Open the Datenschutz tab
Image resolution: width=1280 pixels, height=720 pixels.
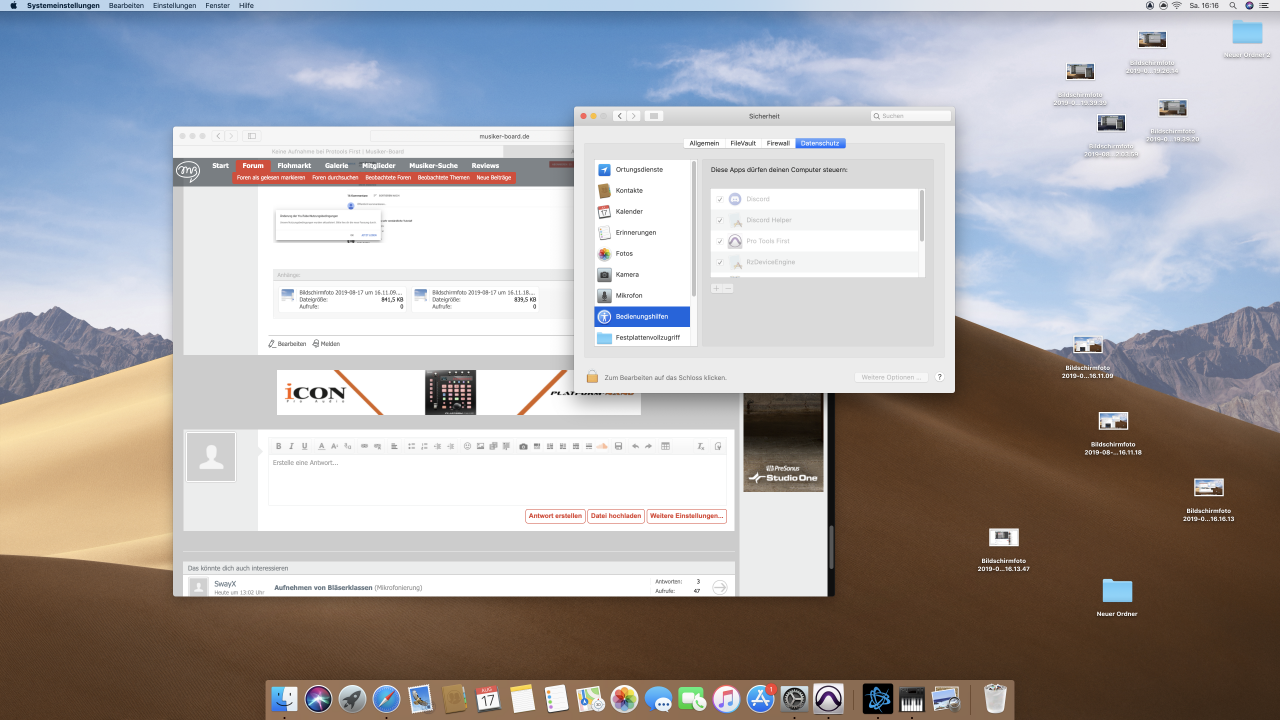820,144
